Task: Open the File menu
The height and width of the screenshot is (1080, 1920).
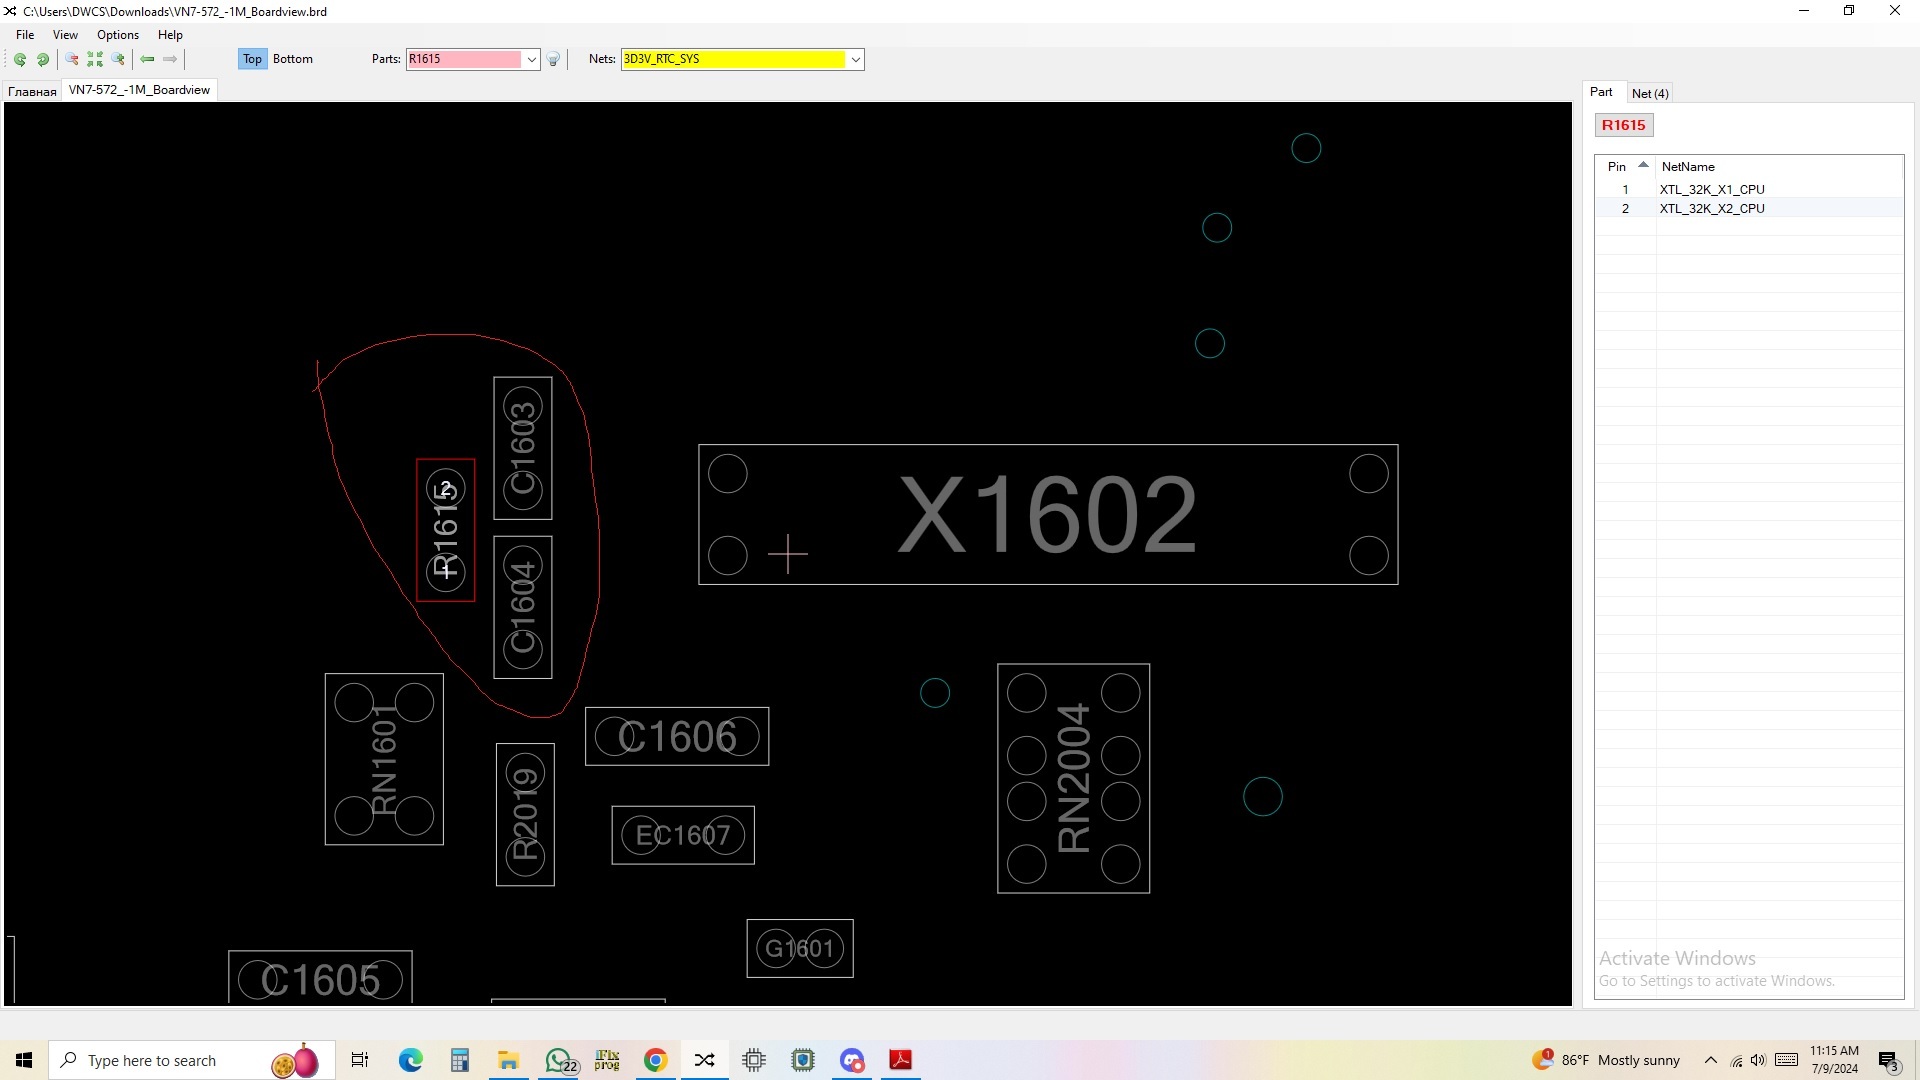Action: (x=25, y=34)
